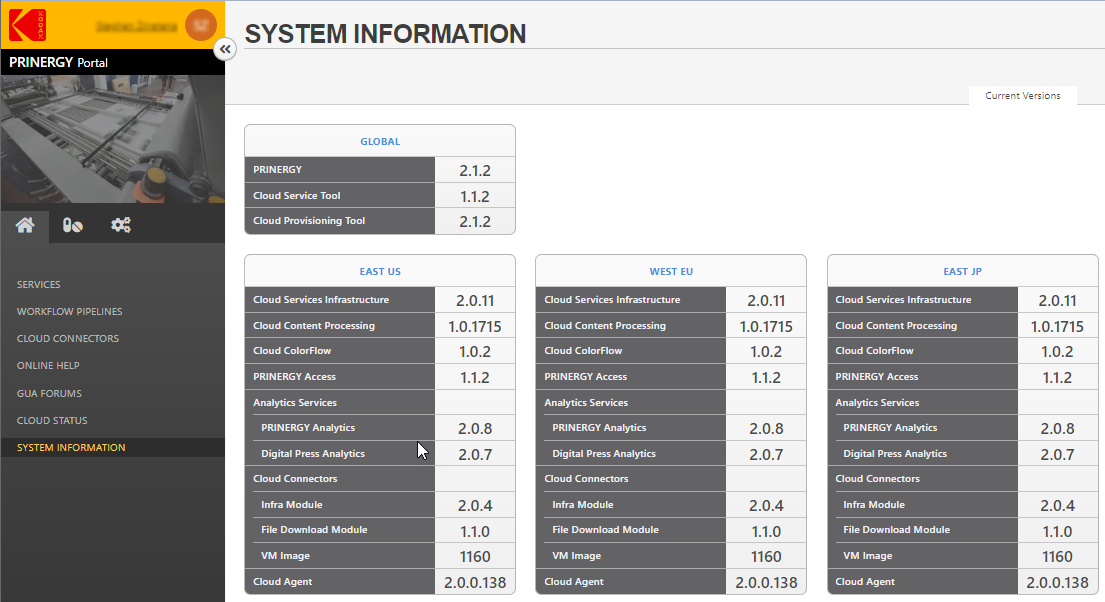1105x602 pixels.
Task: Select Digital Press Analytics label in East JP
Action: [895, 454]
